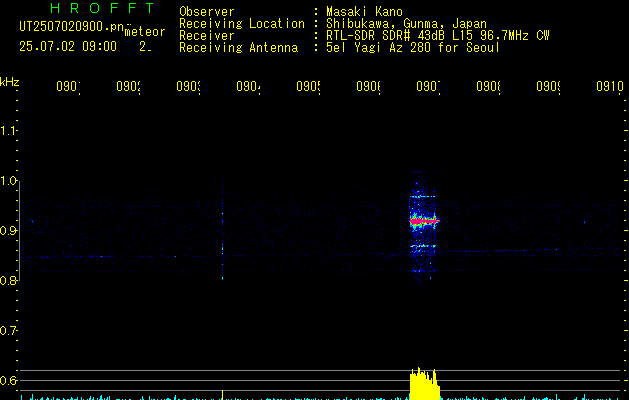The image size is (629, 400).
Task: Click the 0.8 frequency axis label
Action: coord(8,280)
